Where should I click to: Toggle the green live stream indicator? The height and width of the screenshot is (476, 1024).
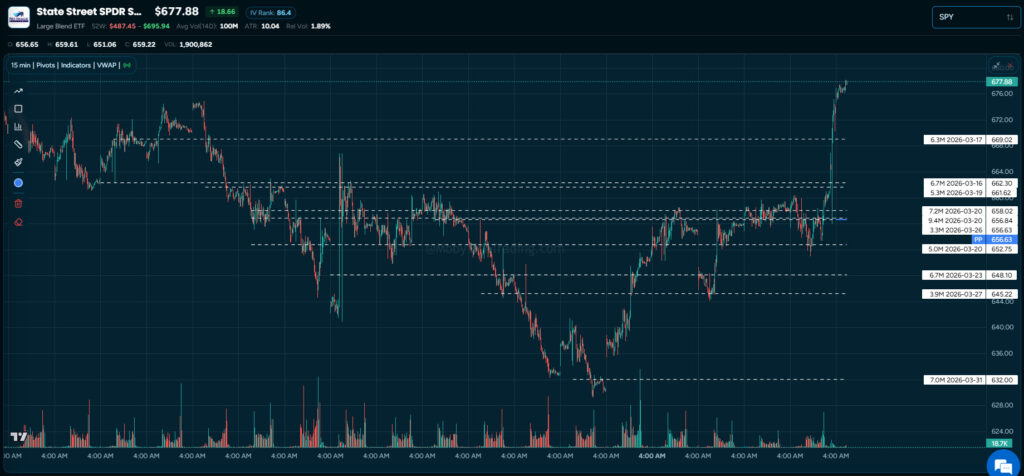click(127, 65)
